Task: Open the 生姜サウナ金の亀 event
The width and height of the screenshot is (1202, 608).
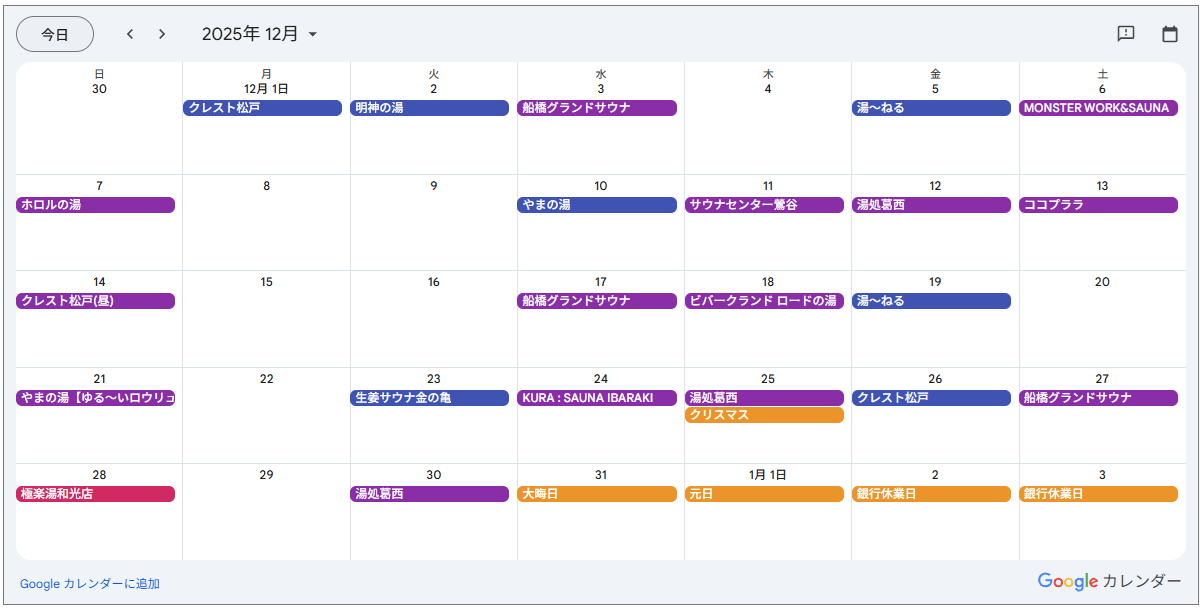Action: [x=430, y=398]
